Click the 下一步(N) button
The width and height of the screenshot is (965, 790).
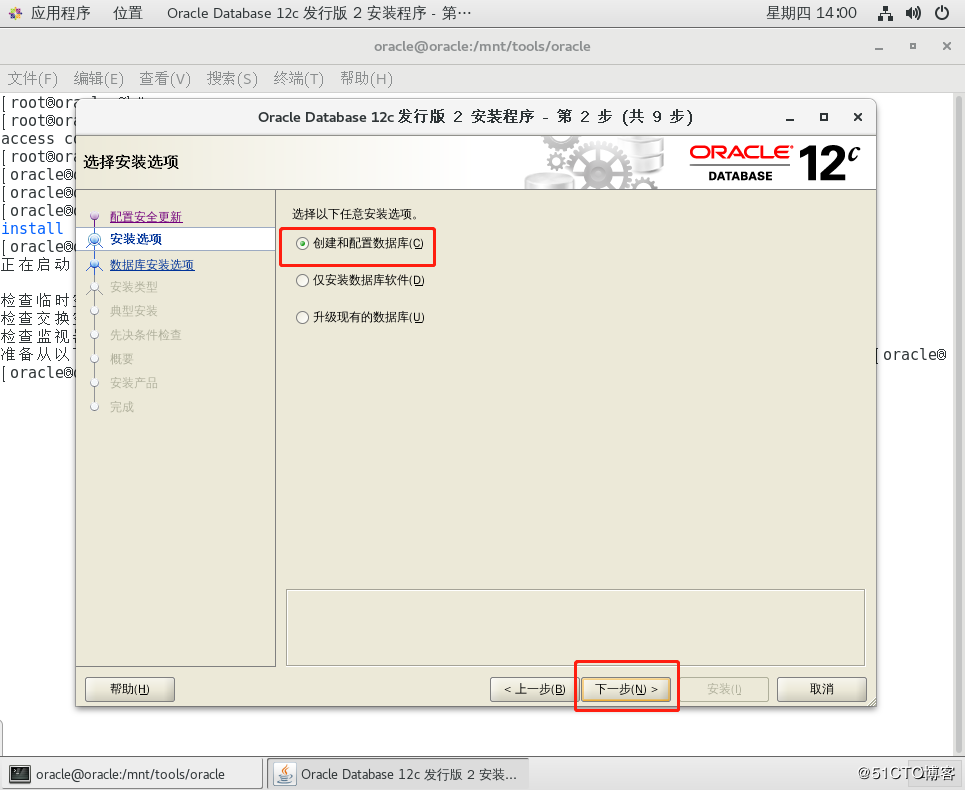pos(626,689)
